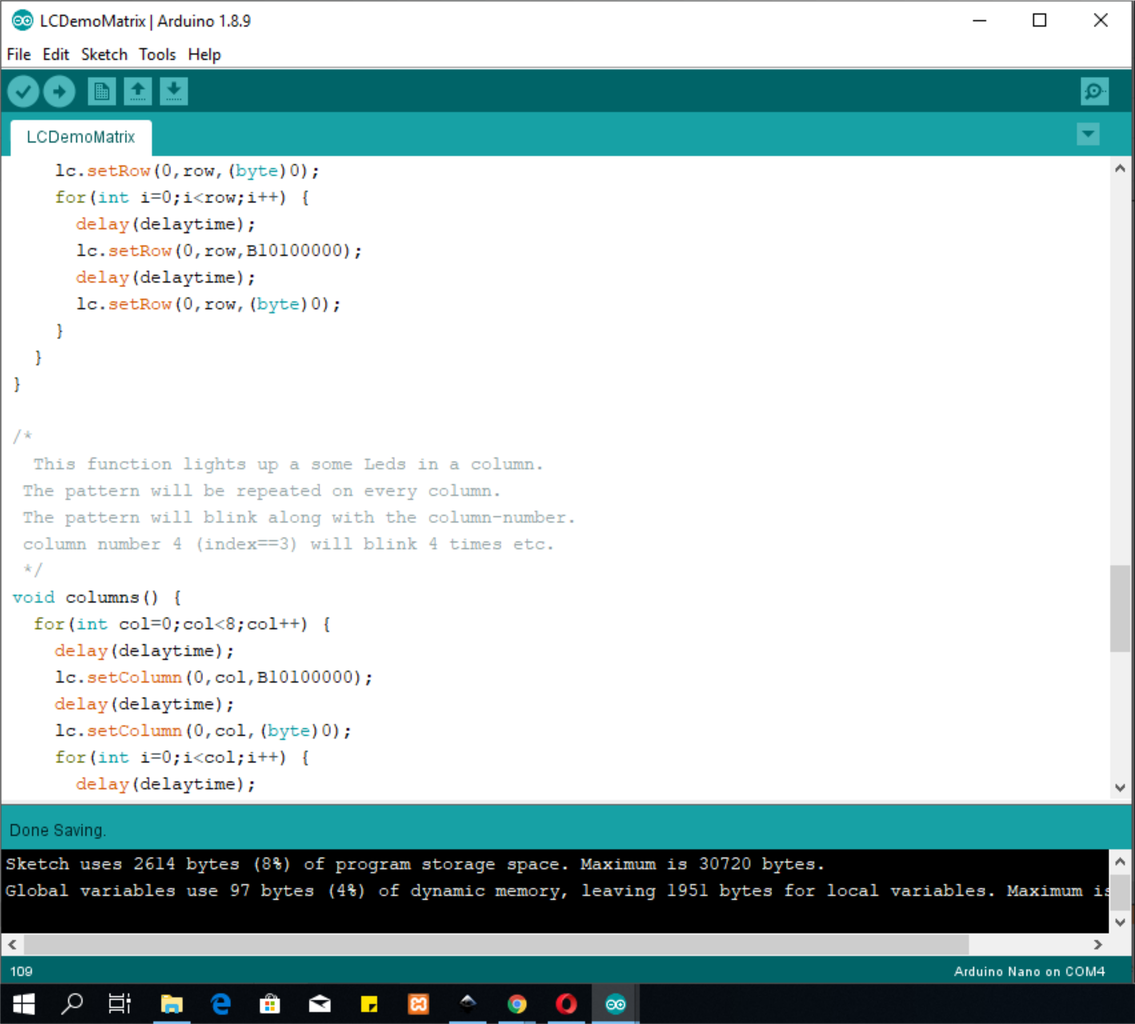Image resolution: width=1135 pixels, height=1024 pixels.
Task: Open File Explorer from the taskbar
Action: coord(172,1004)
